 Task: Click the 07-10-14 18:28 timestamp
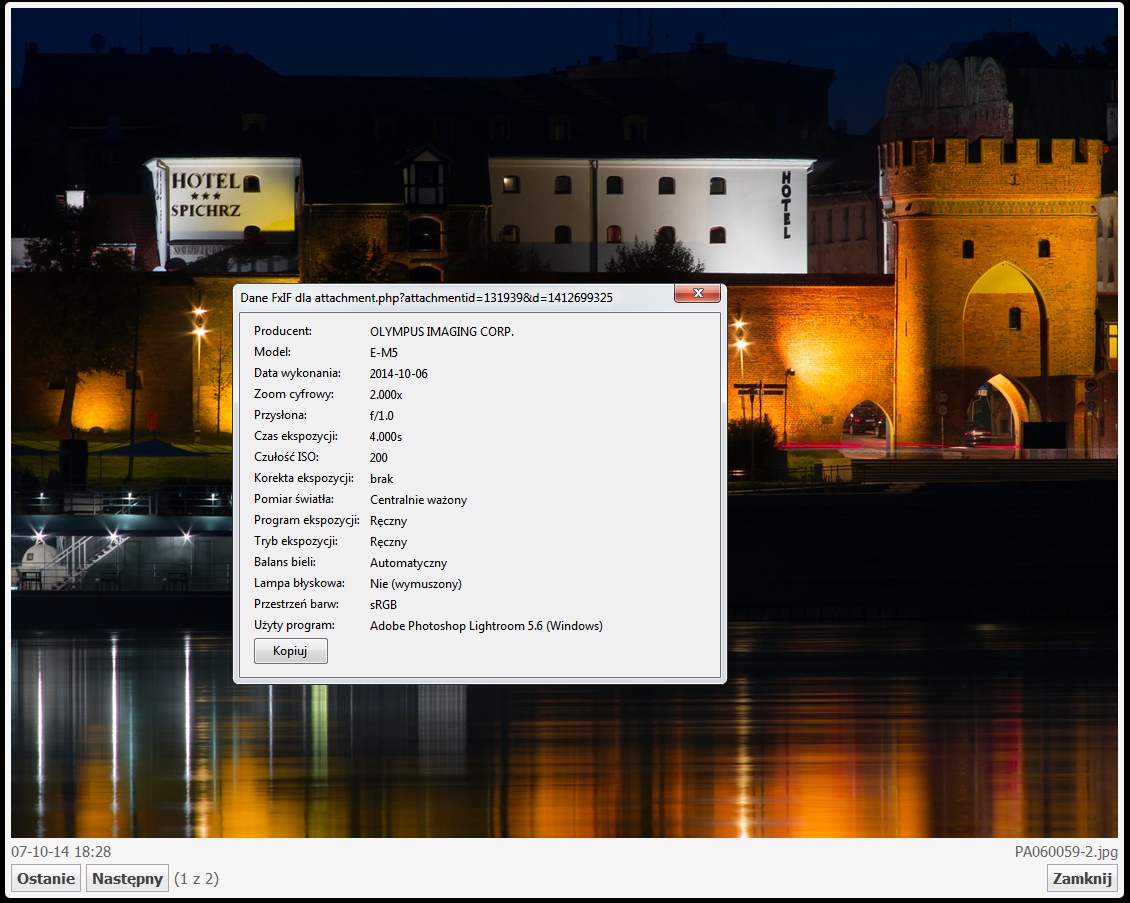click(61, 852)
